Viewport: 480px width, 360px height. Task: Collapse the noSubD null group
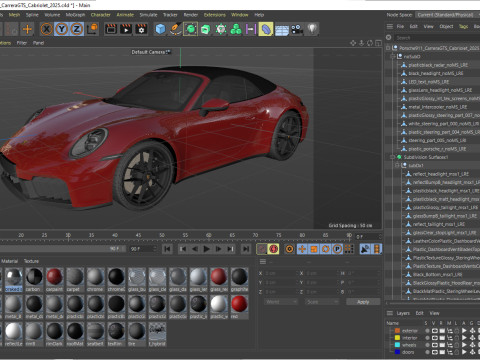coord(393,56)
